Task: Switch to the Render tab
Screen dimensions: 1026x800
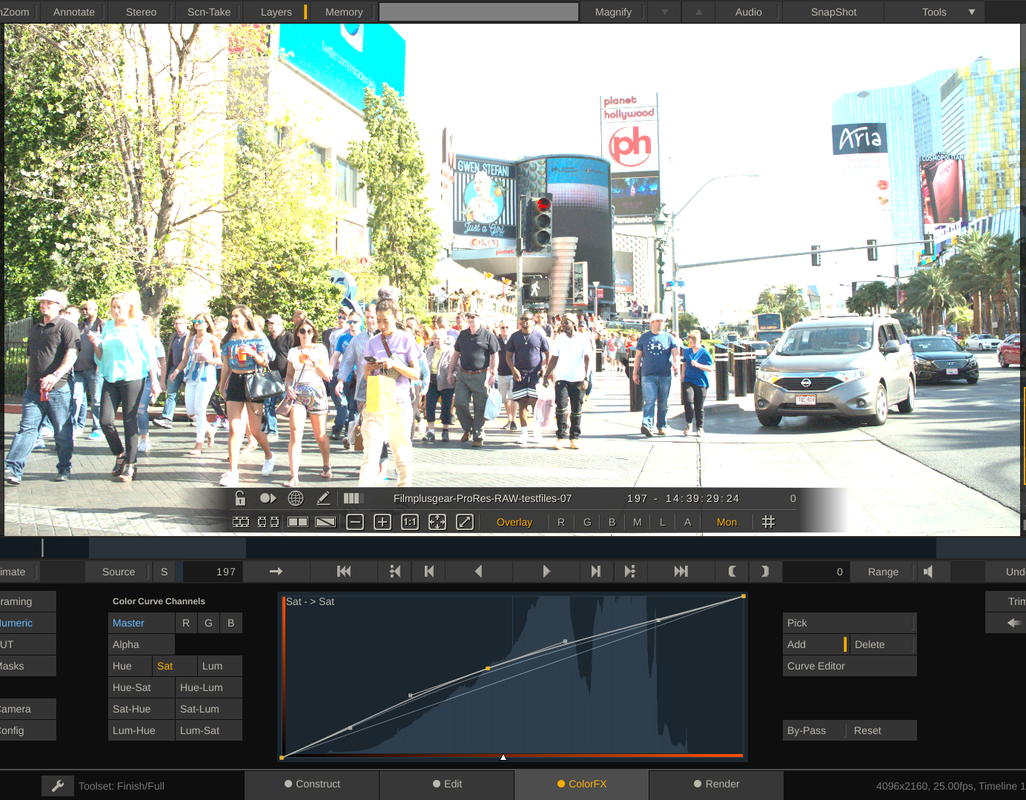Action: tap(716, 784)
